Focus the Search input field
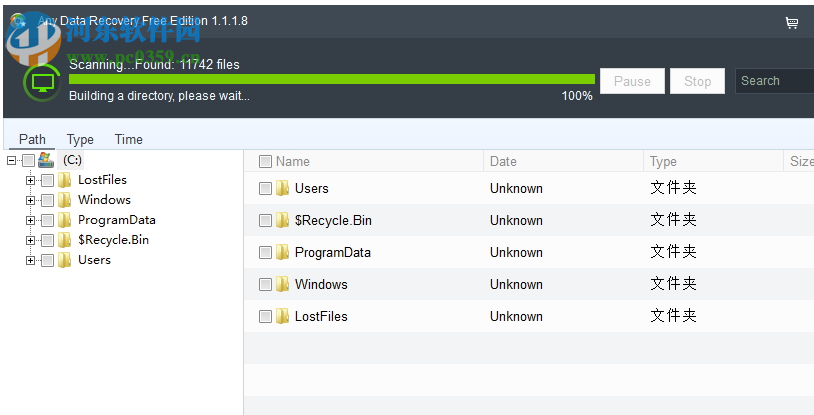The height and width of the screenshot is (415, 814). pos(775,81)
